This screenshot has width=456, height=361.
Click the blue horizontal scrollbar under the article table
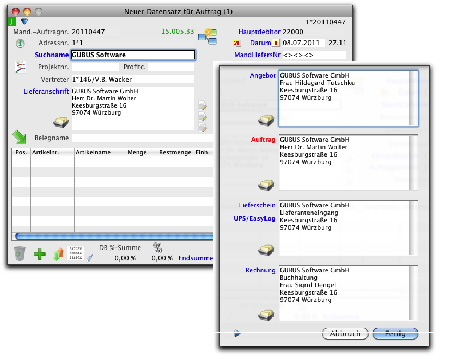(114, 236)
